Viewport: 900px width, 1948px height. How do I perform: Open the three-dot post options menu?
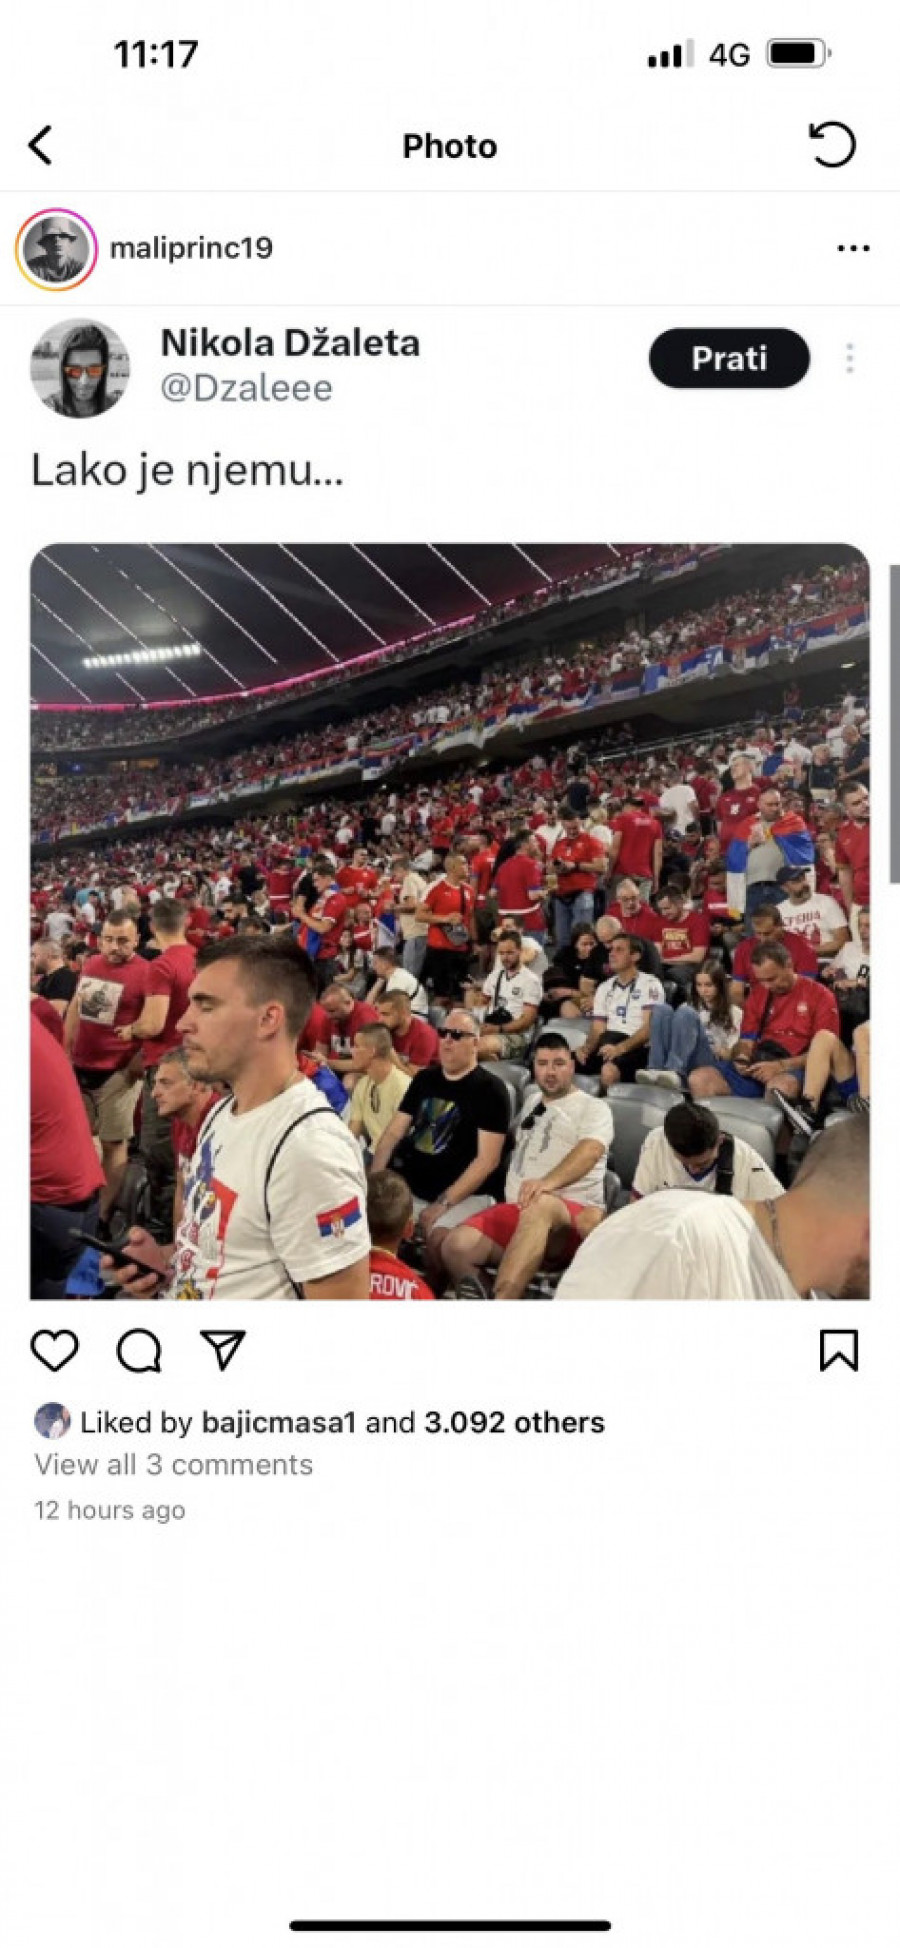point(853,248)
